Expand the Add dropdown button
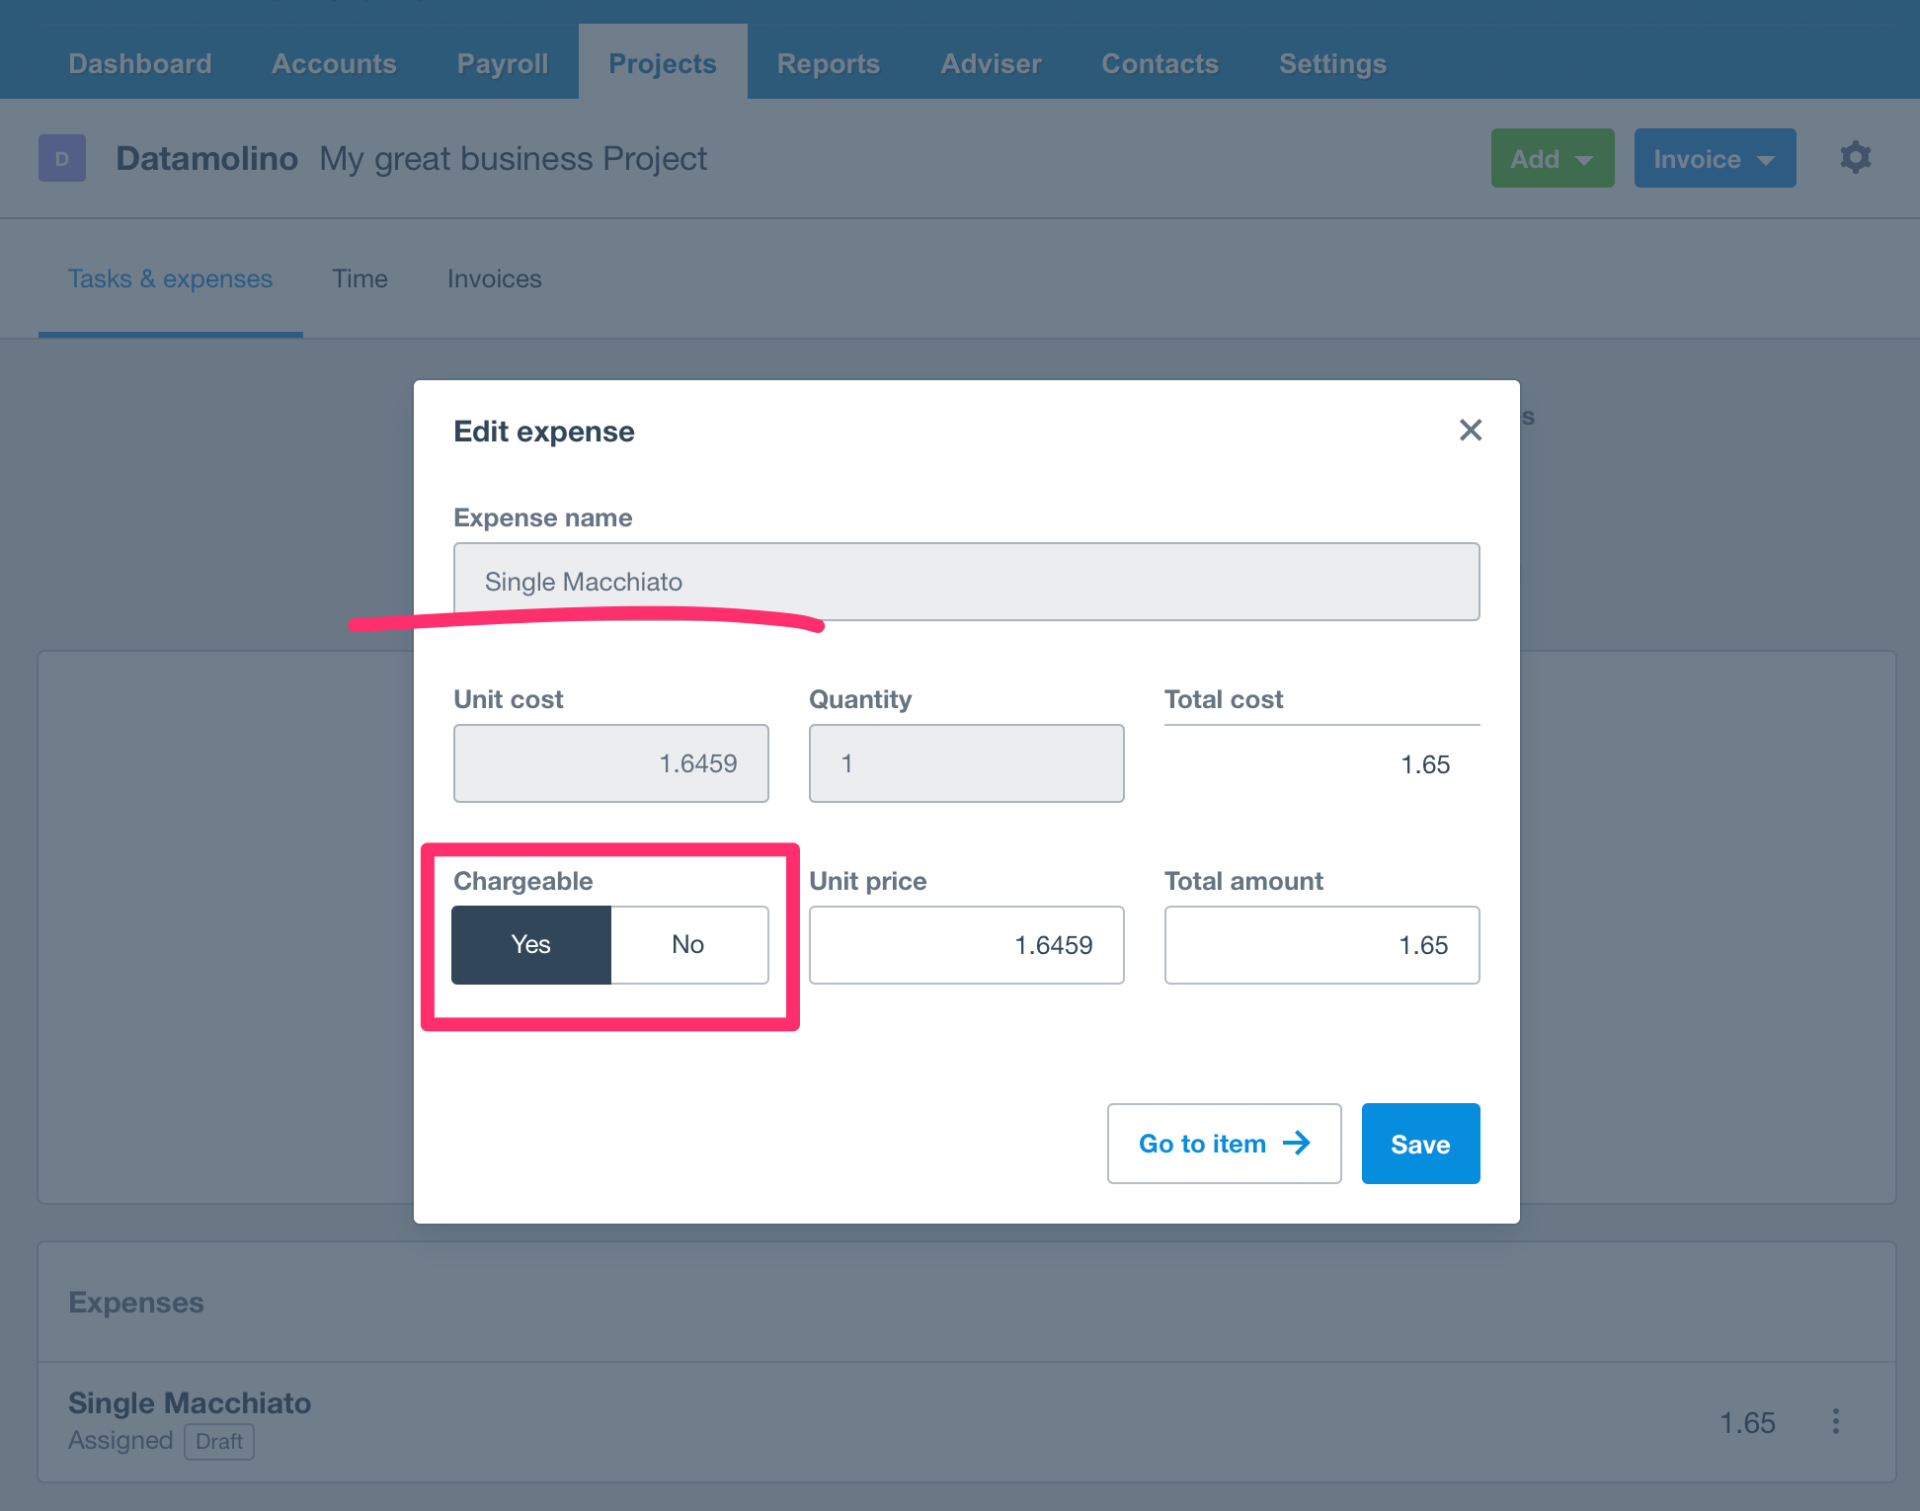This screenshot has height=1511, width=1920. point(1552,158)
